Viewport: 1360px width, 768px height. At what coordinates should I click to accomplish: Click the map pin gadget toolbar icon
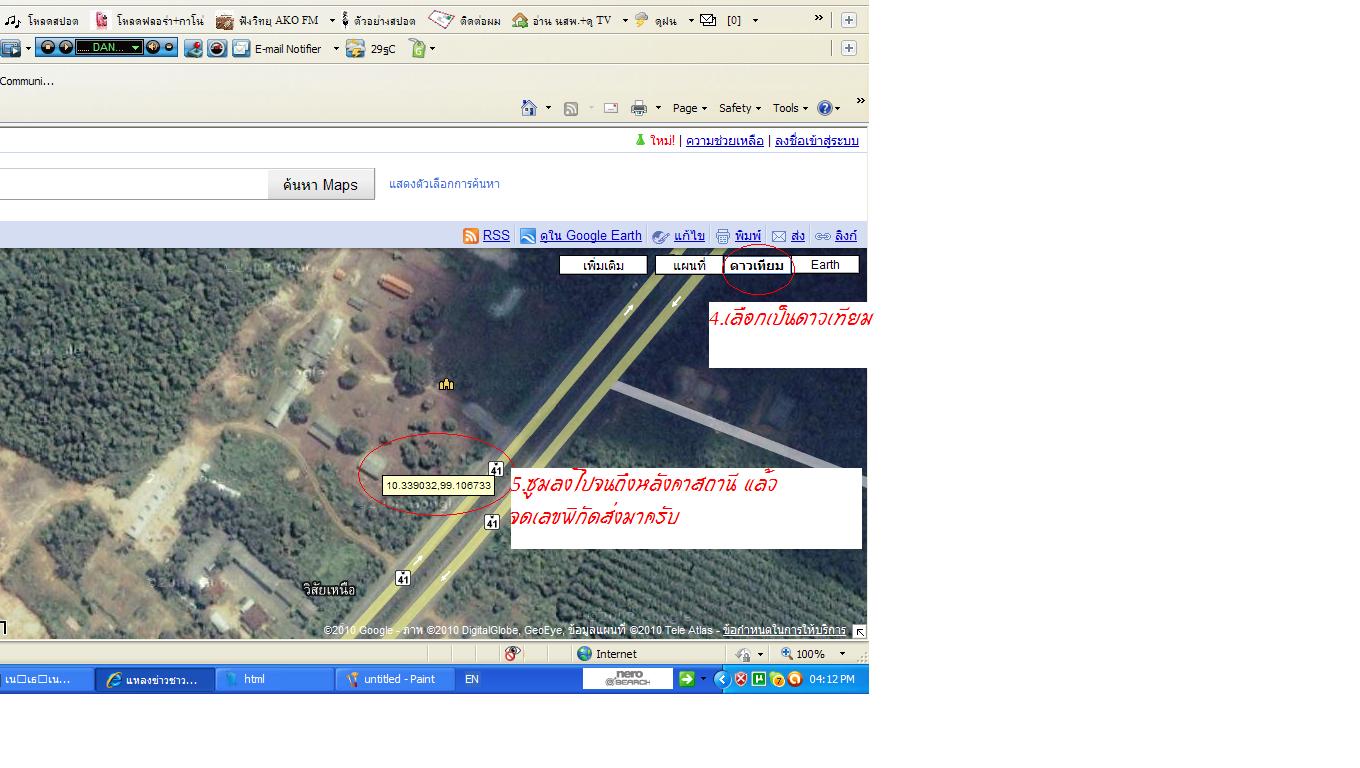[193, 48]
